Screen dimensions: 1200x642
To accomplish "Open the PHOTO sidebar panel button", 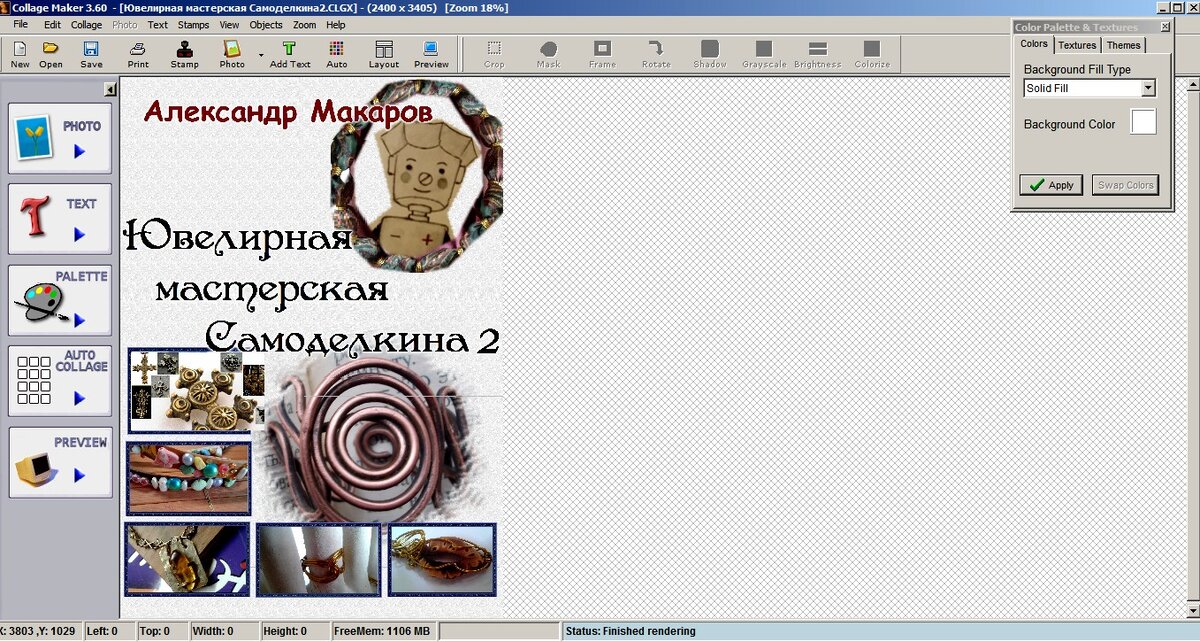I will pos(60,138).
